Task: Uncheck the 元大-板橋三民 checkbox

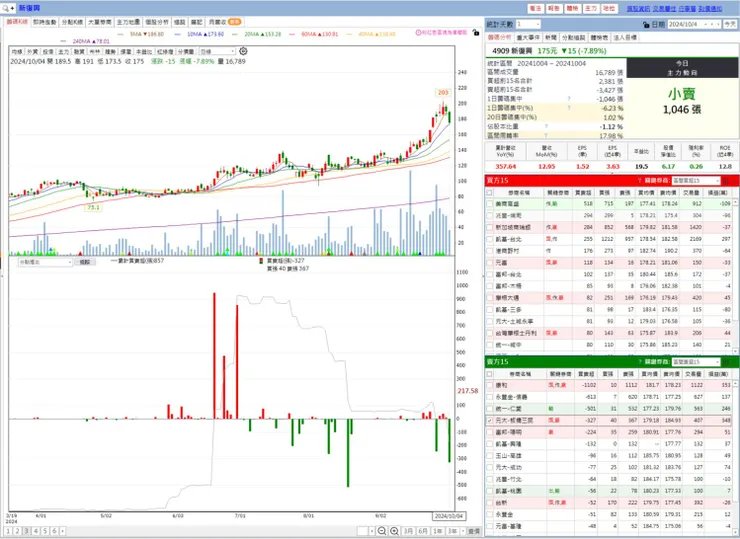Action: click(489, 420)
